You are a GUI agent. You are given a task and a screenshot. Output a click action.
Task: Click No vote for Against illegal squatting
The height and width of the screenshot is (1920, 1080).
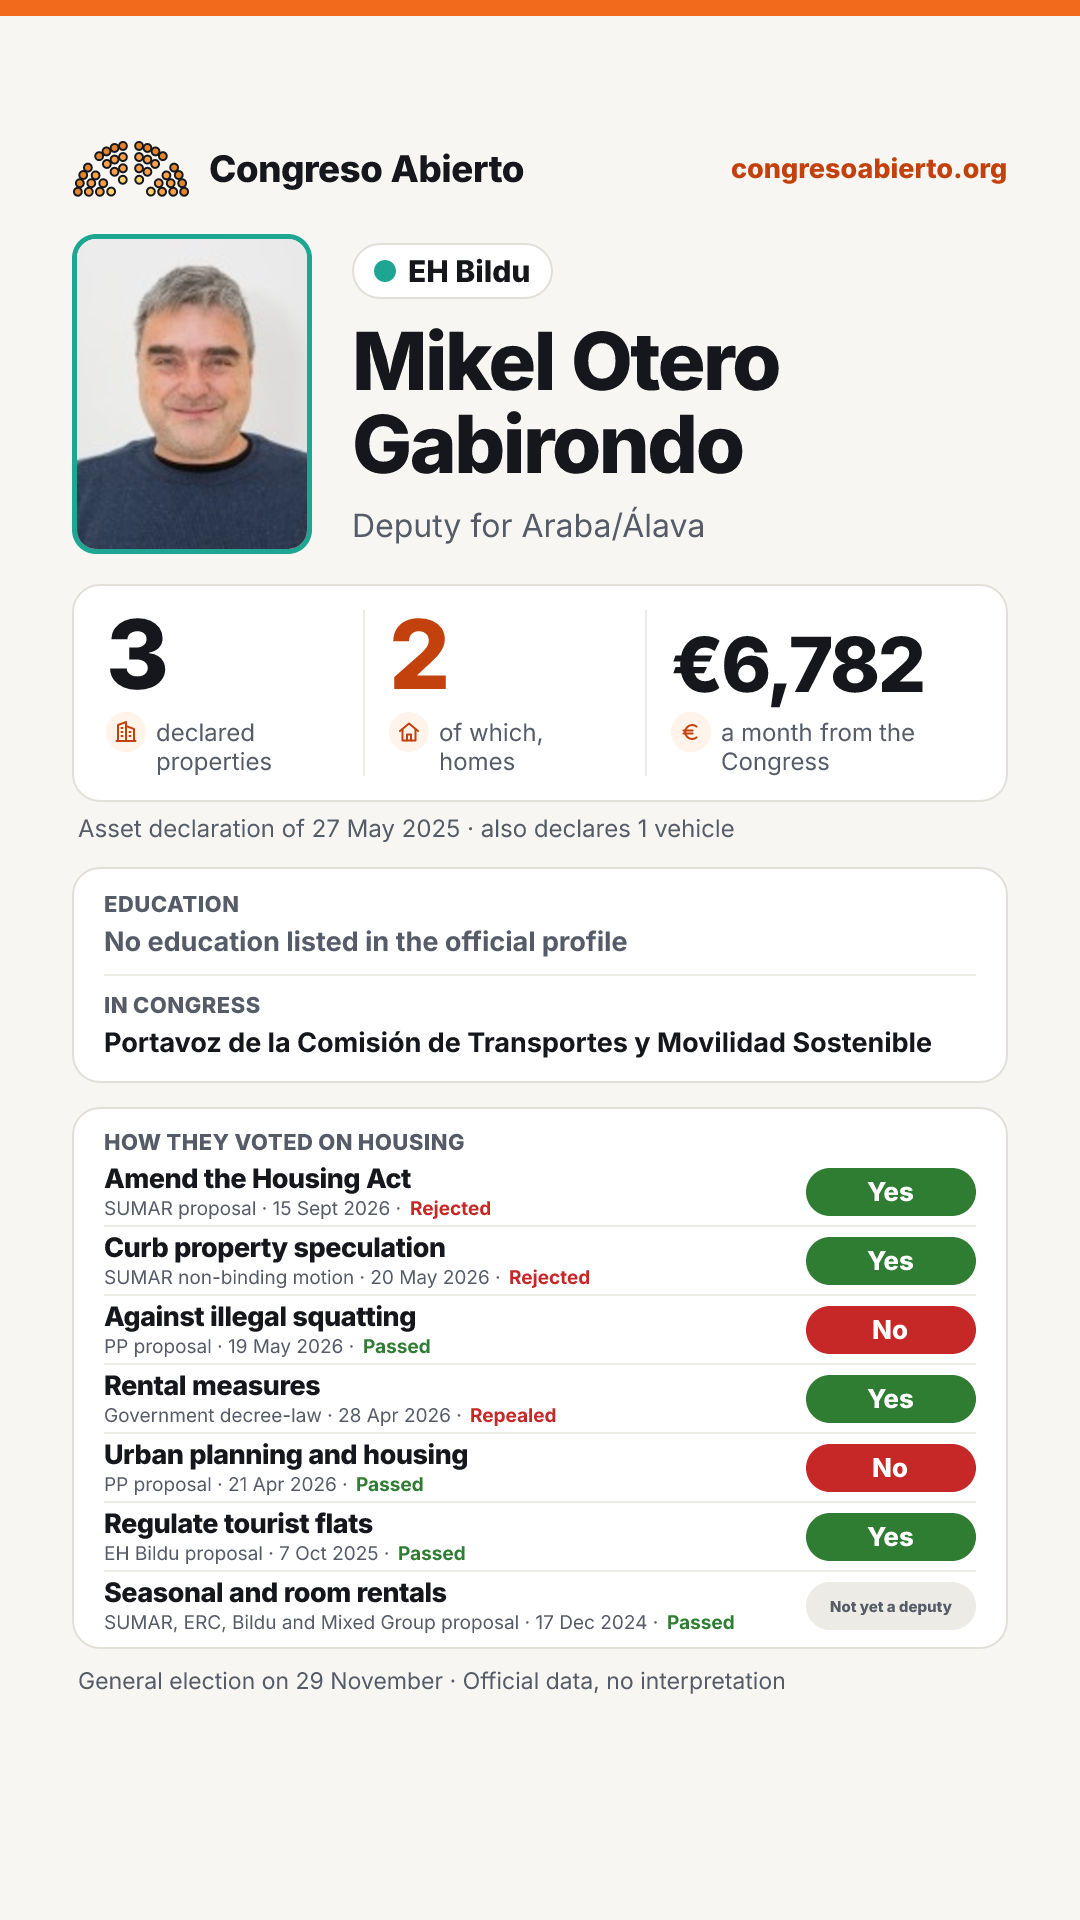891,1330
